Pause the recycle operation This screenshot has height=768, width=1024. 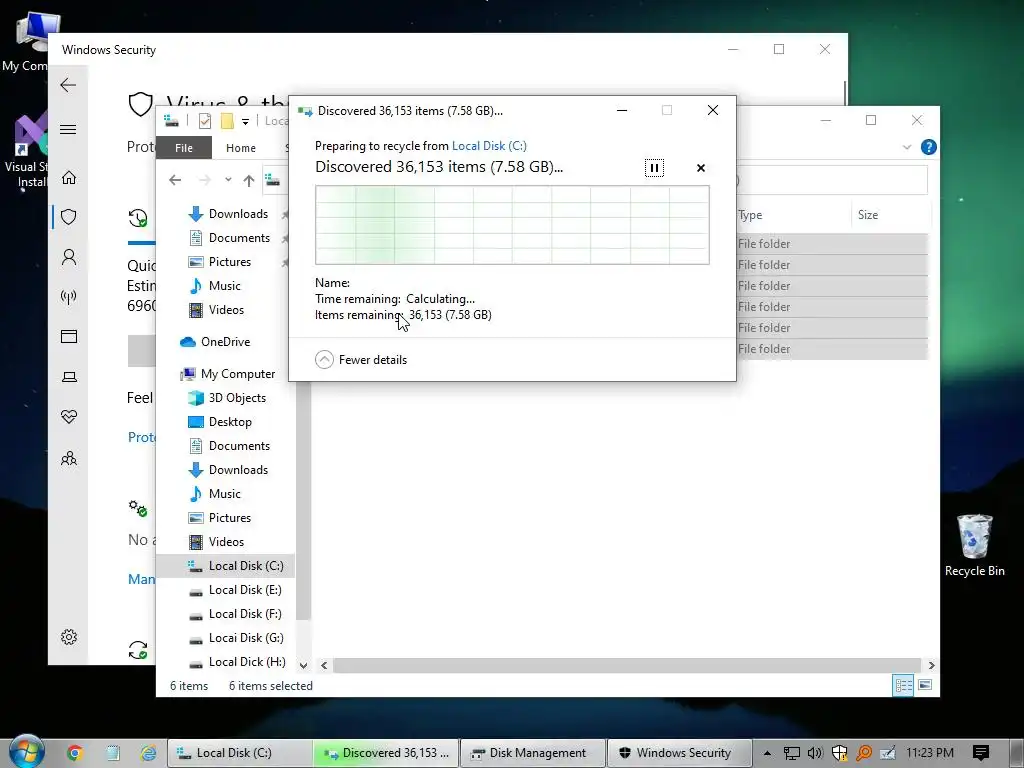pos(654,168)
